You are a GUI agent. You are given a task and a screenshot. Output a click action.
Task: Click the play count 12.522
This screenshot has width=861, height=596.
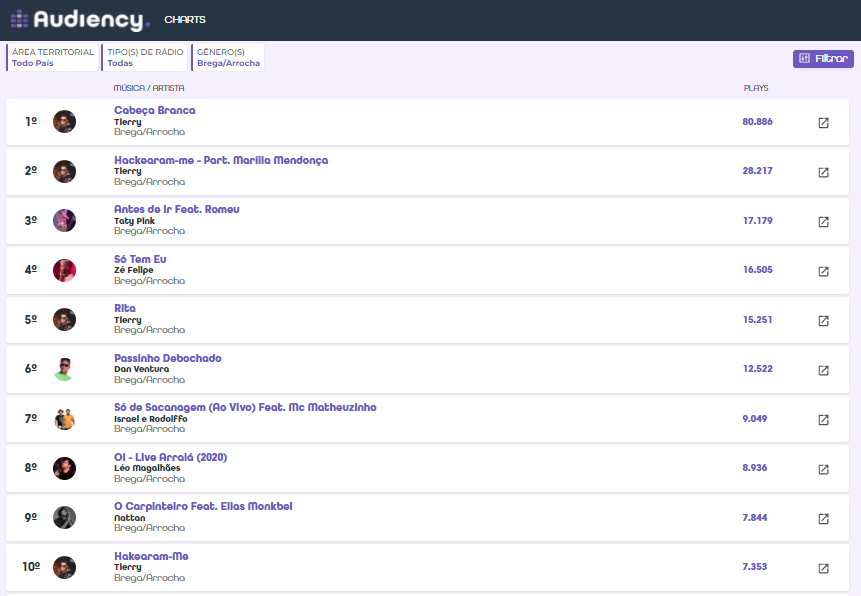(x=758, y=369)
